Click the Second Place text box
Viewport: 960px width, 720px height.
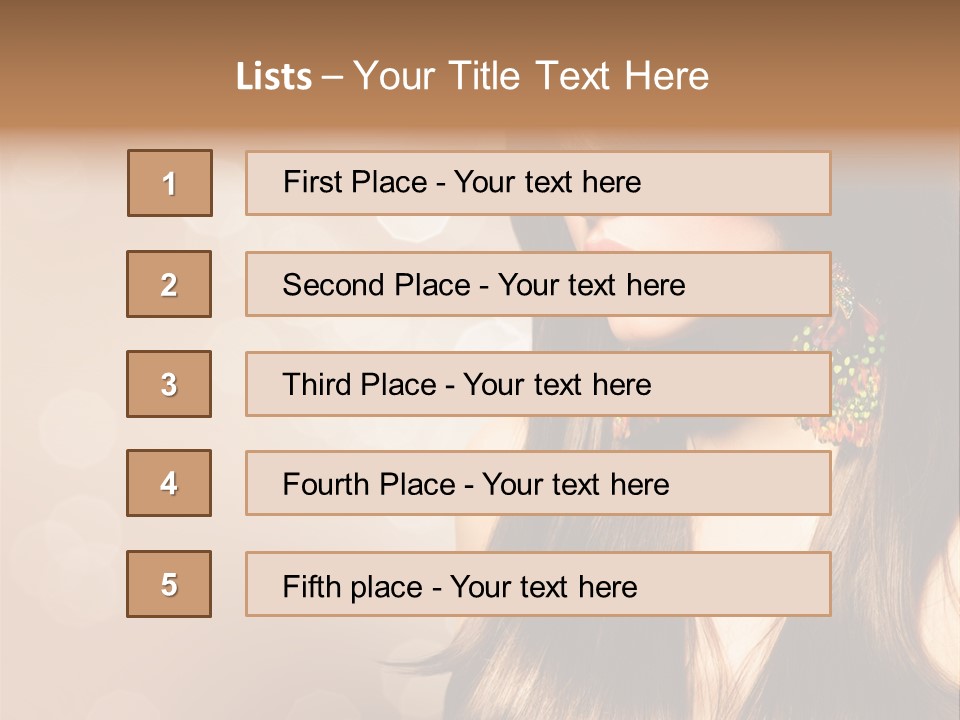click(538, 284)
